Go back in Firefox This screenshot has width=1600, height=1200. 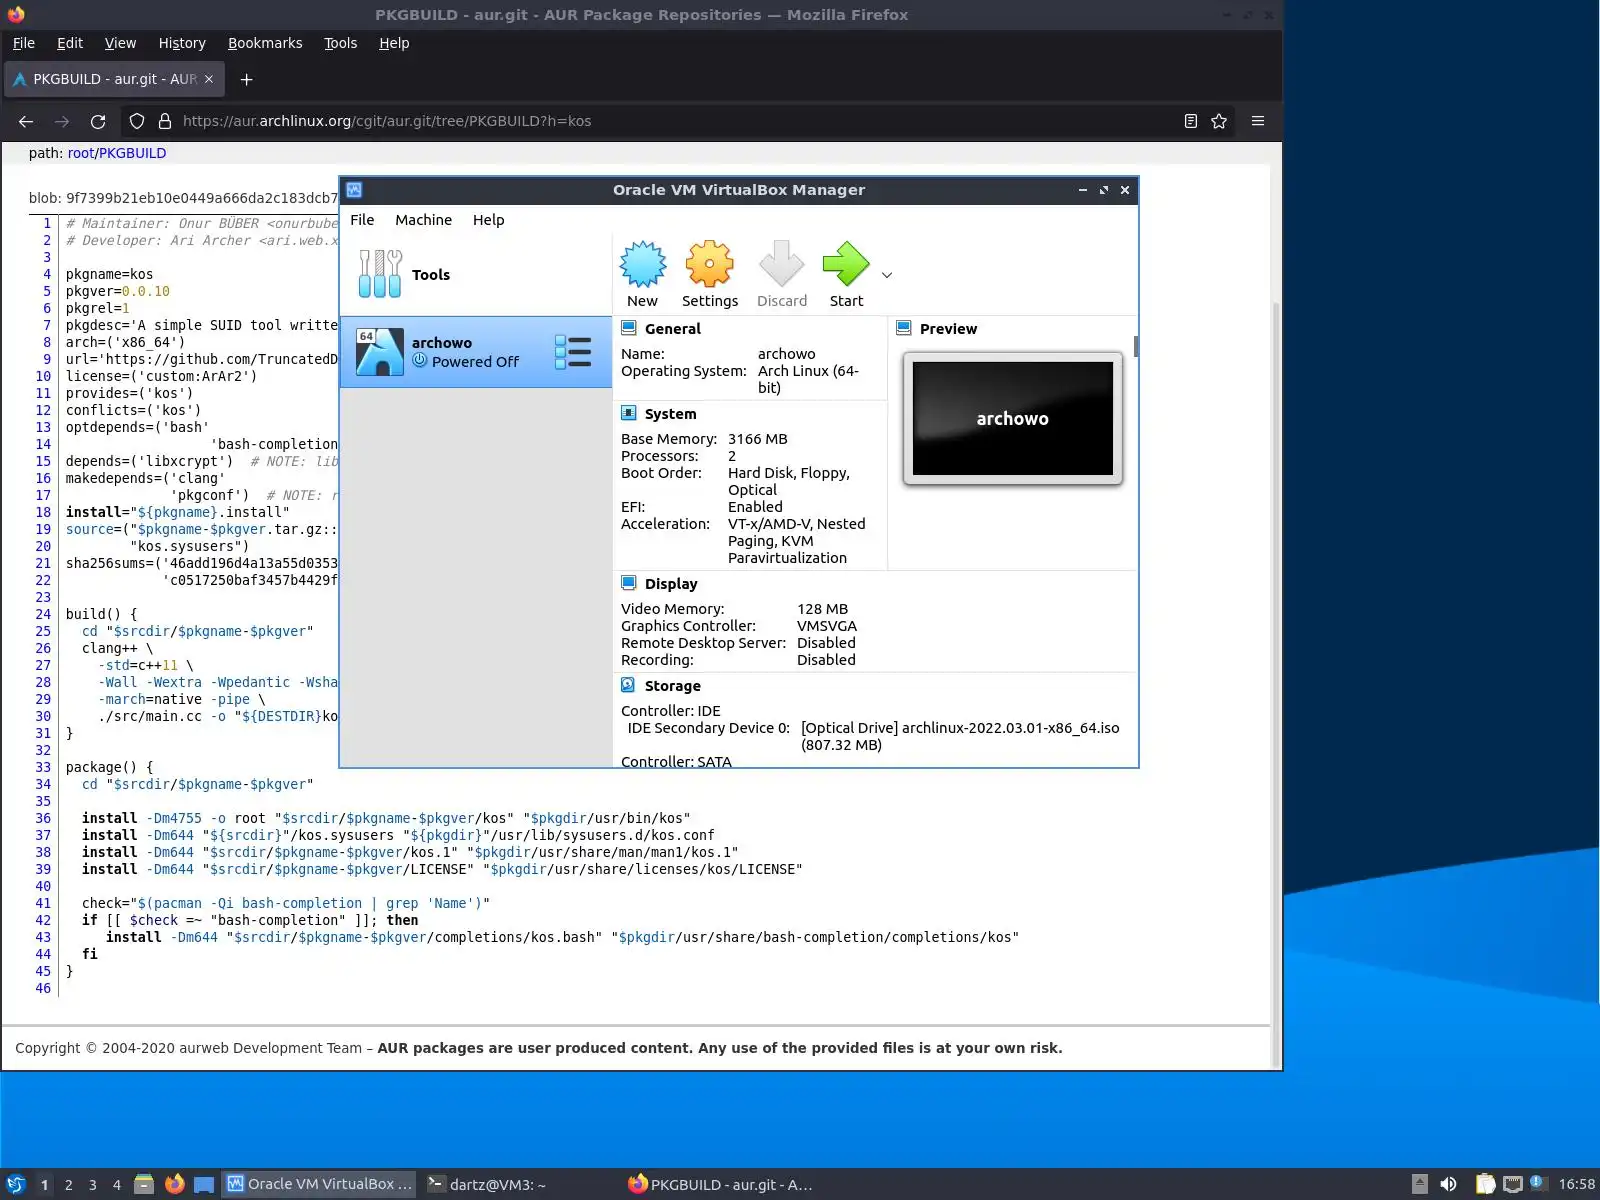tap(26, 121)
